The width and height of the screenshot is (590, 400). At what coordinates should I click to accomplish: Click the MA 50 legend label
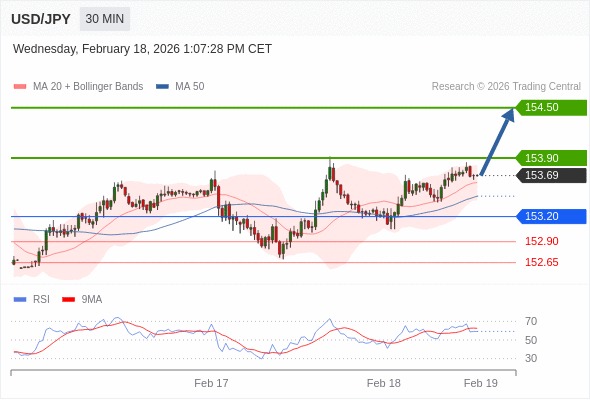click(190, 87)
